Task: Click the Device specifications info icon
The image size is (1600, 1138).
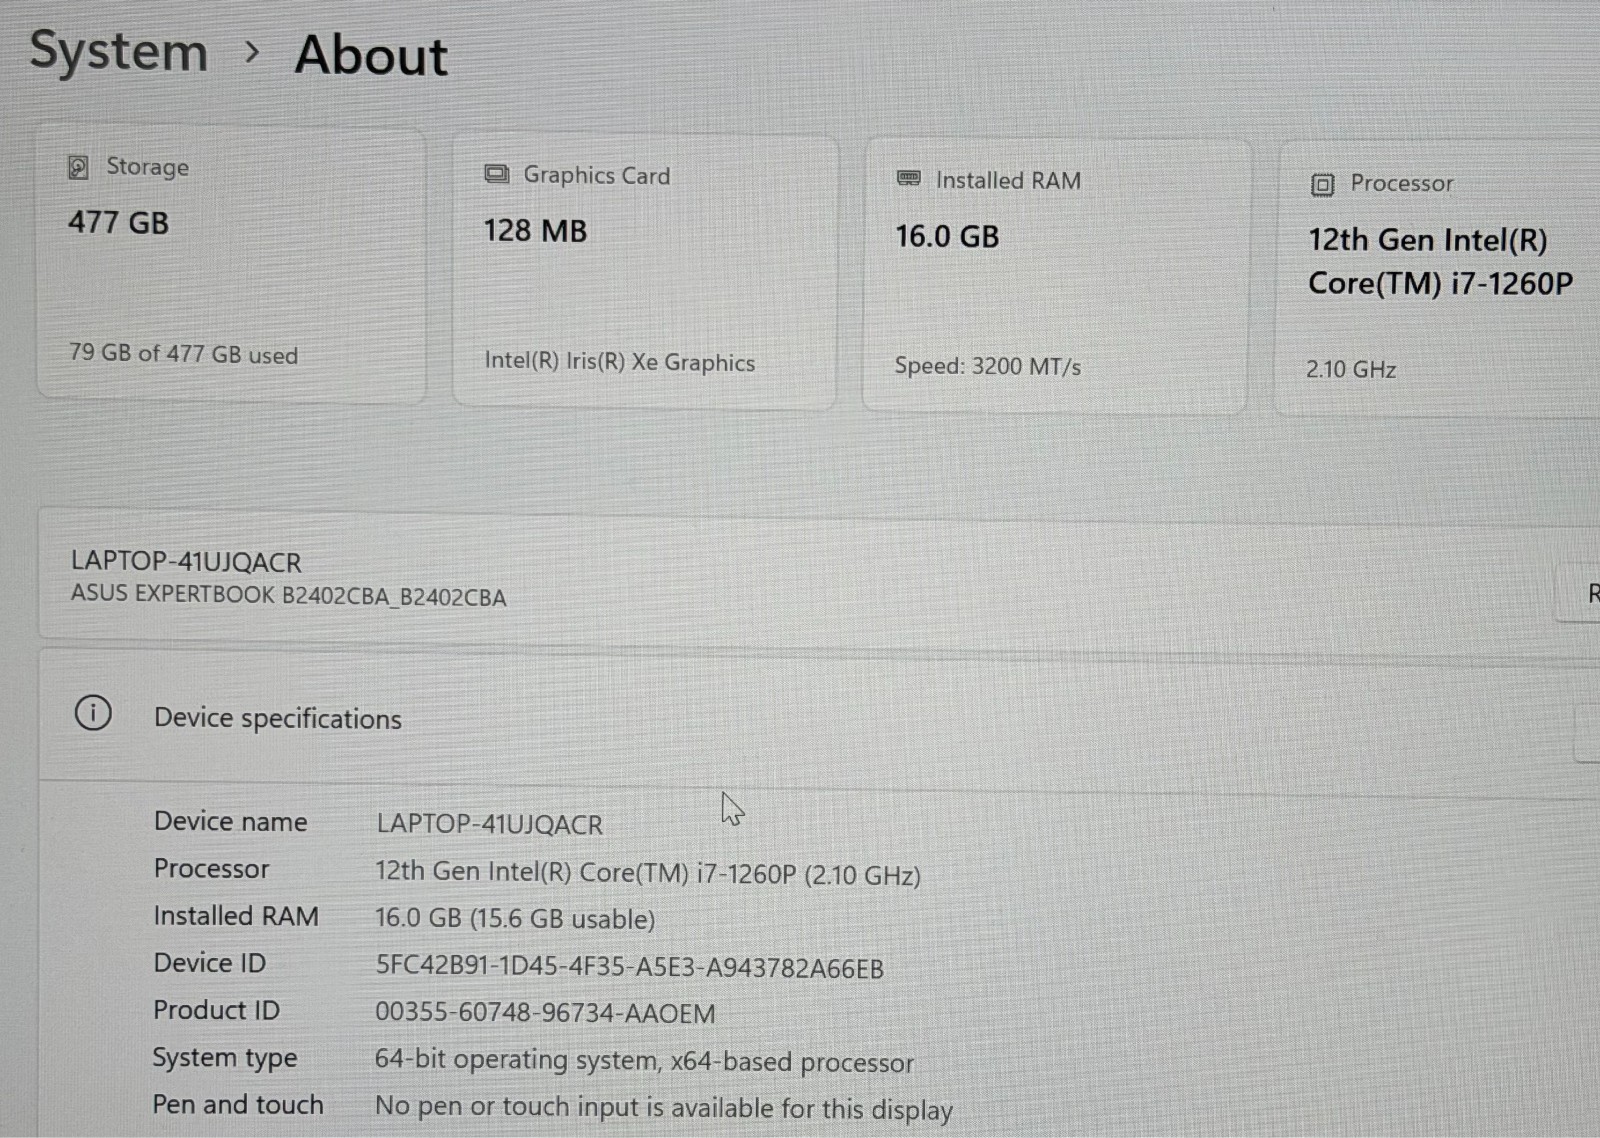Action: coord(93,713)
